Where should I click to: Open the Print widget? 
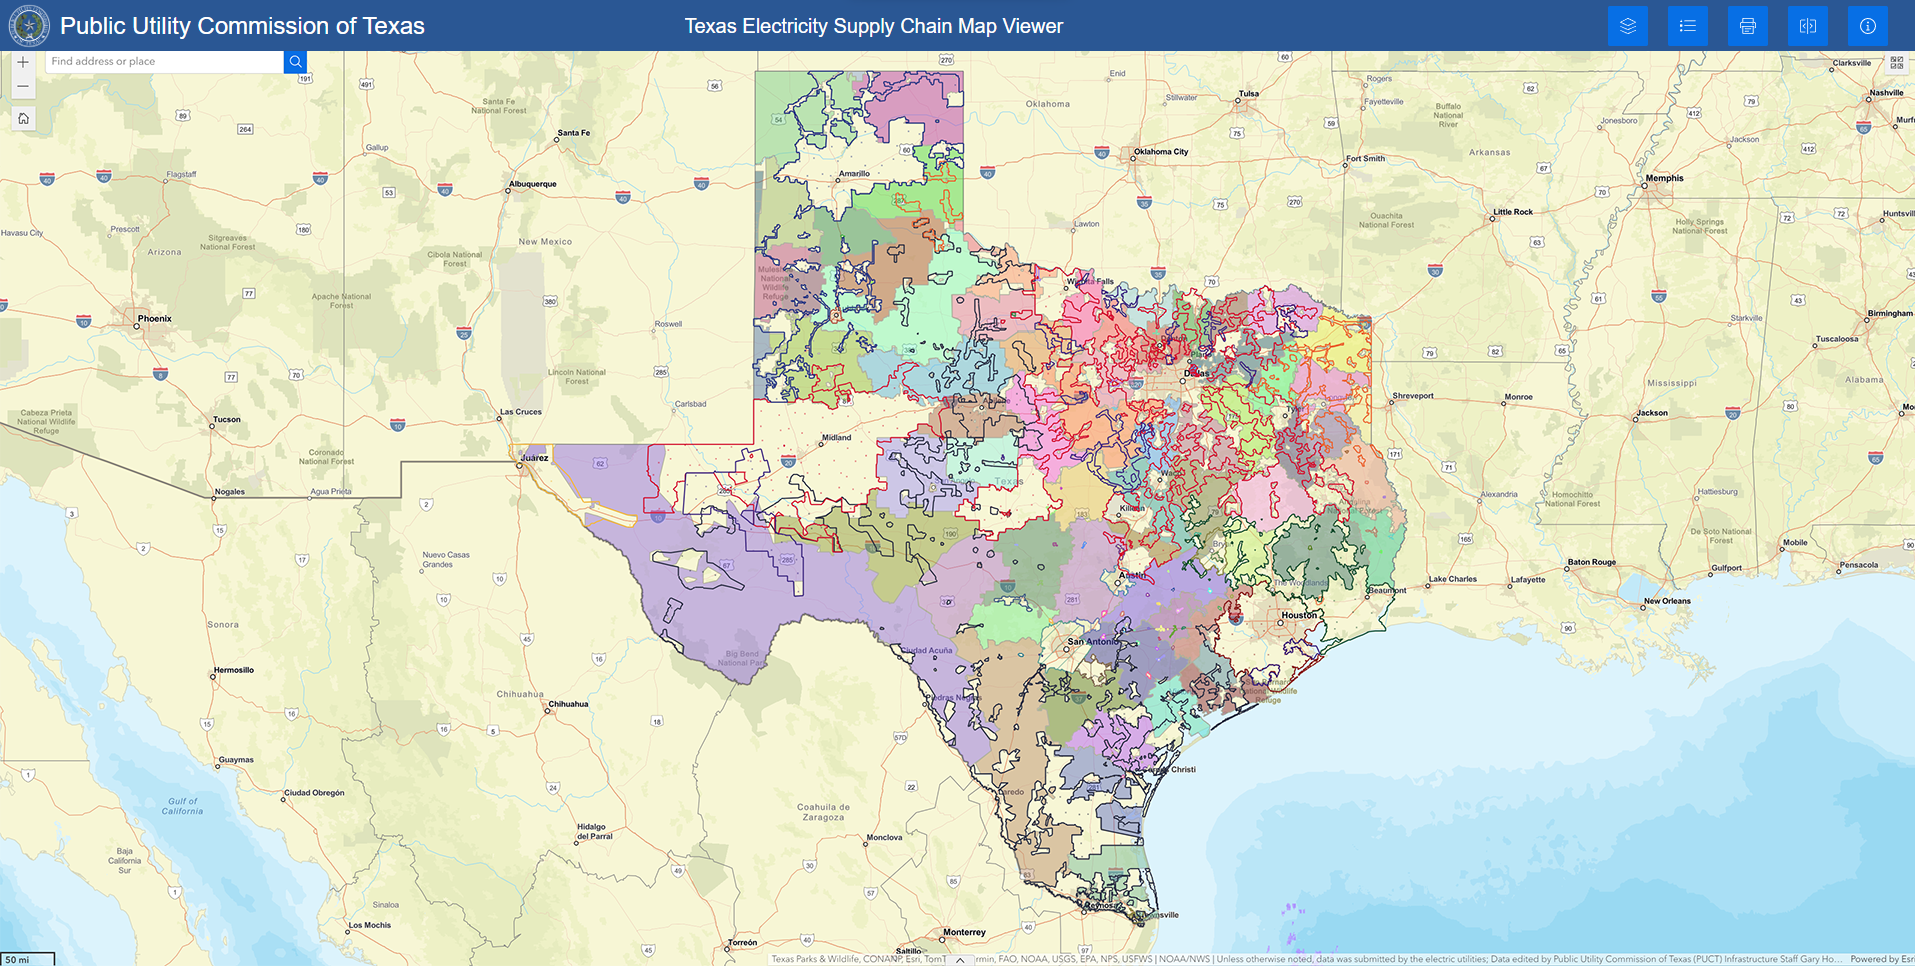tap(1747, 26)
